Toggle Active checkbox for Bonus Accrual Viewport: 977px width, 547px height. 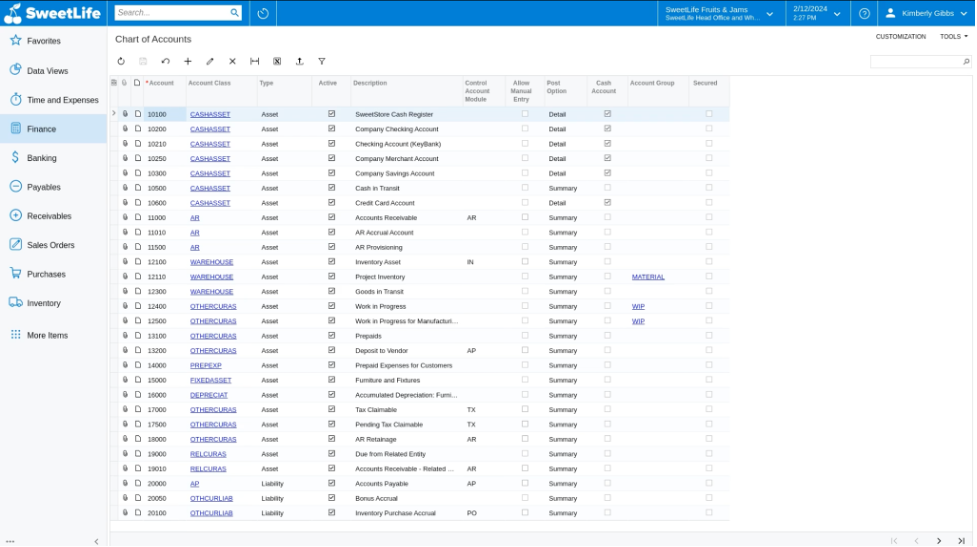(331, 498)
